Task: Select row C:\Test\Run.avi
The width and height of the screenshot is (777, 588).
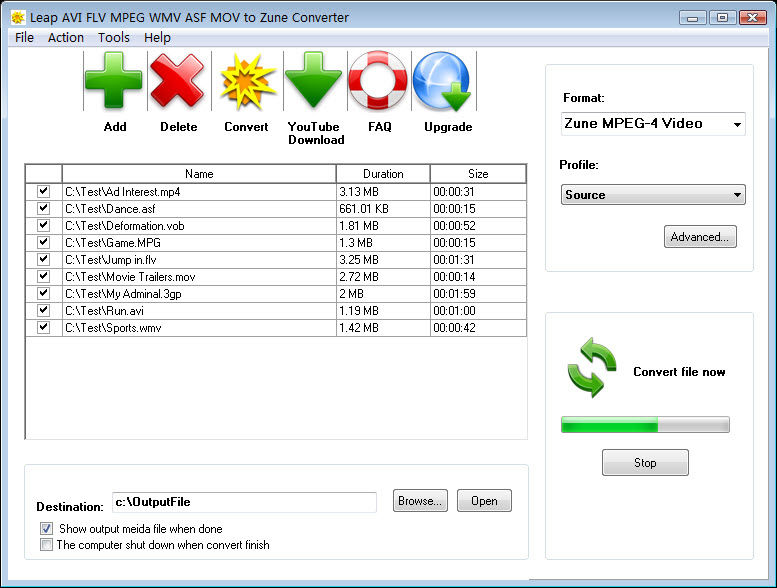Action: [x=276, y=311]
